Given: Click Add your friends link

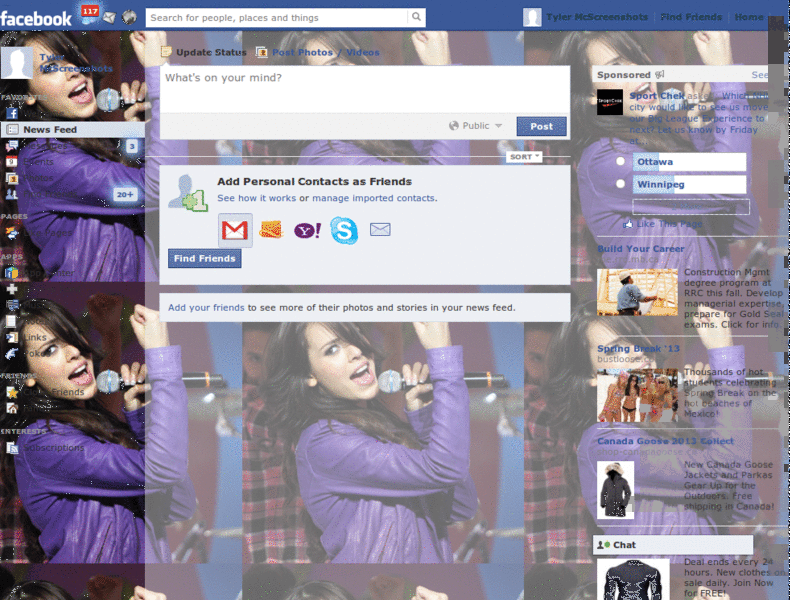Looking at the screenshot, I should point(206,308).
